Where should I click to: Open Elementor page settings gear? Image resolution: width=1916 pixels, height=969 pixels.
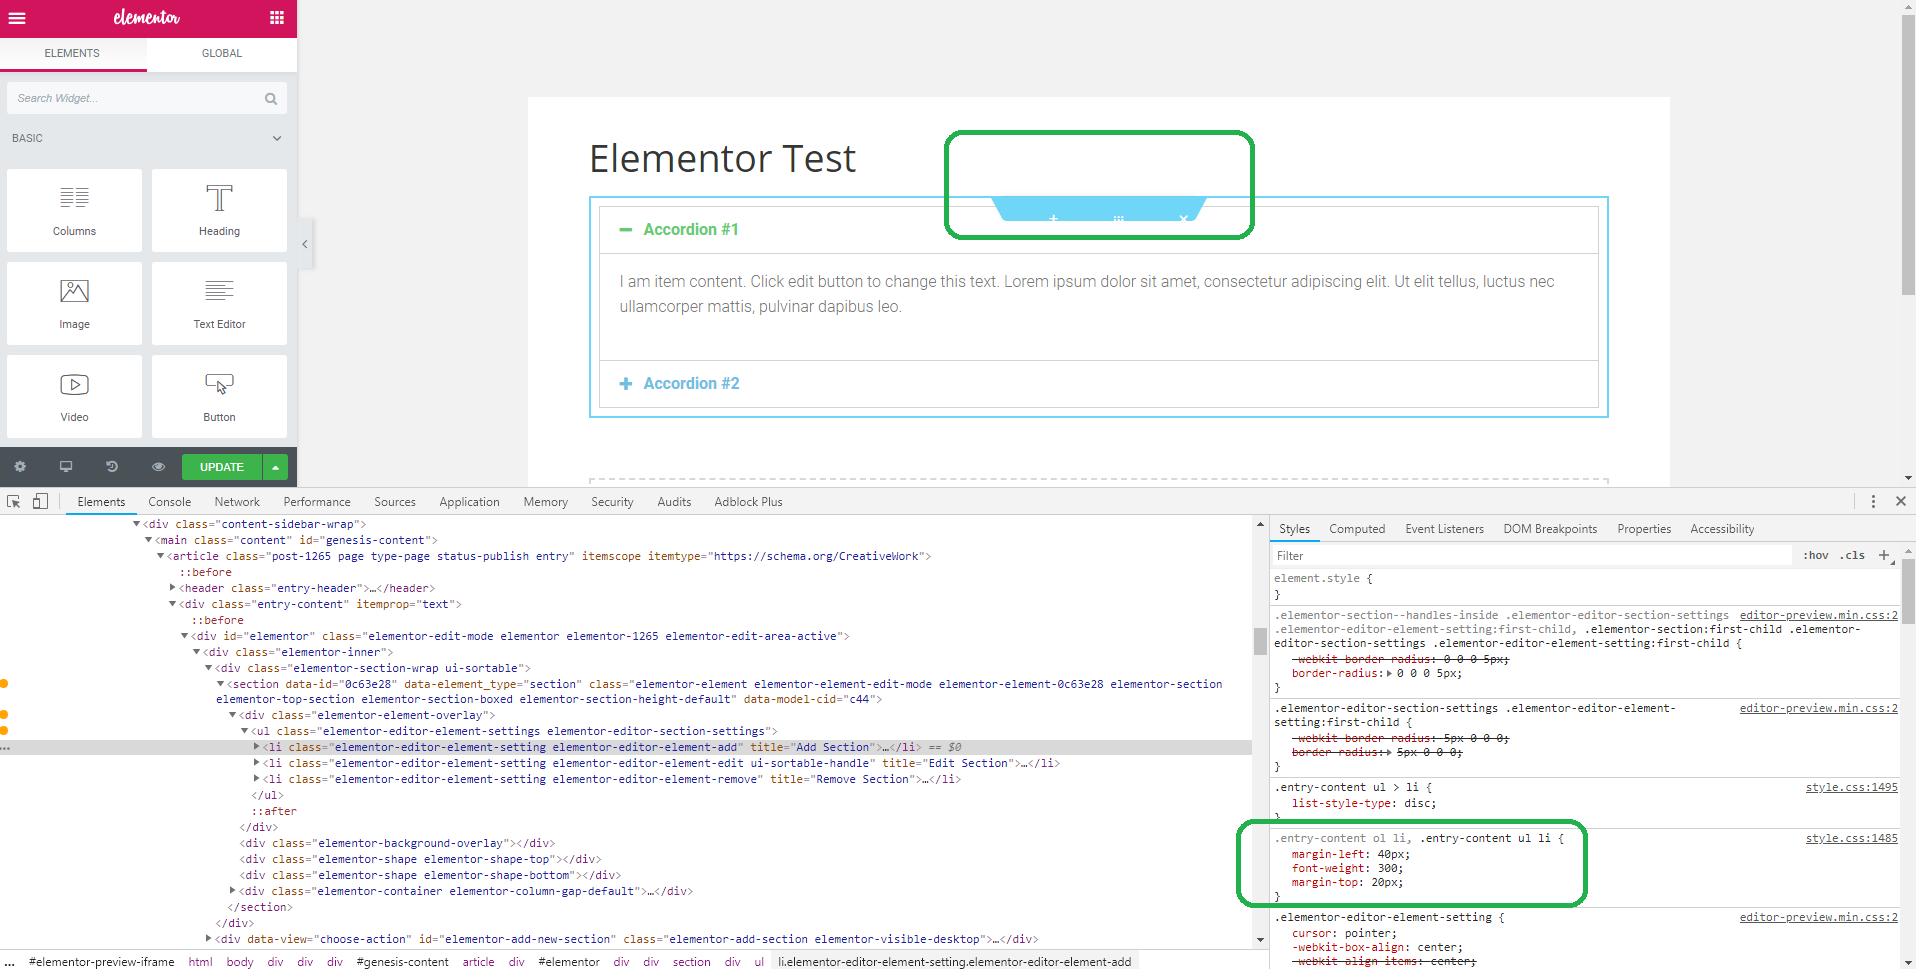click(x=20, y=467)
